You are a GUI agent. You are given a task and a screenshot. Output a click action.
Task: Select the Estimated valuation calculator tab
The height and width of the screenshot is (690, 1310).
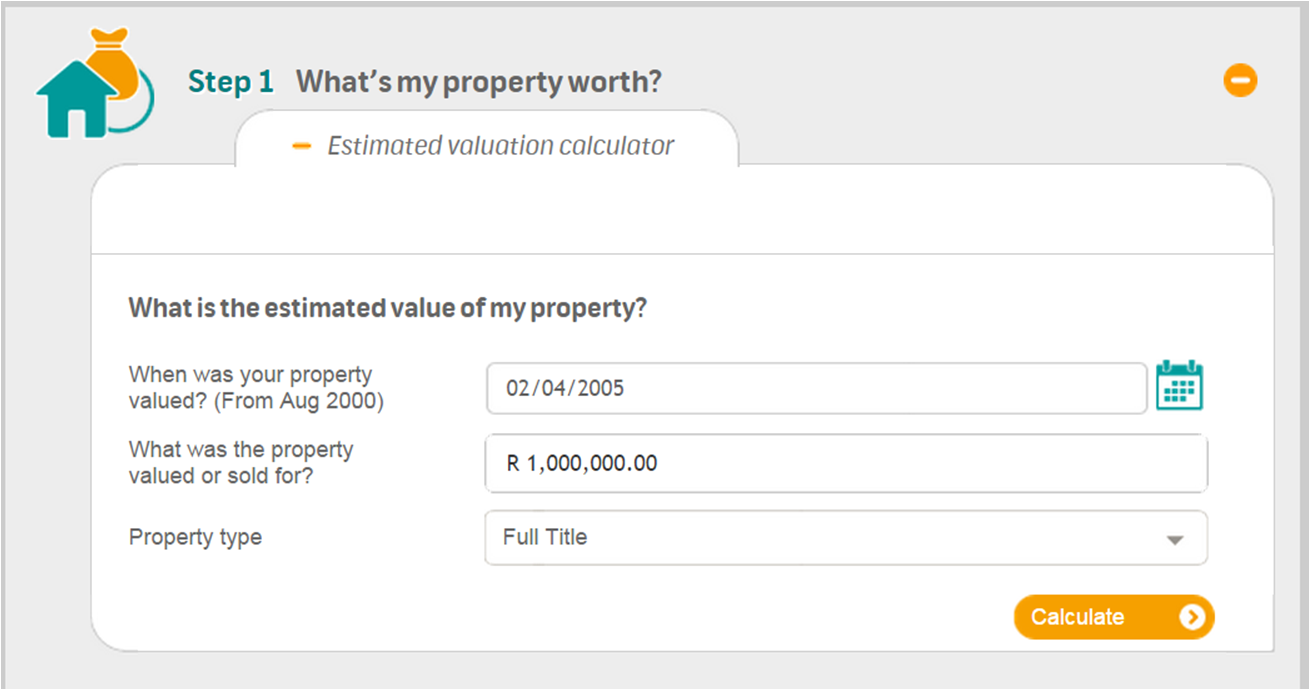[500, 146]
